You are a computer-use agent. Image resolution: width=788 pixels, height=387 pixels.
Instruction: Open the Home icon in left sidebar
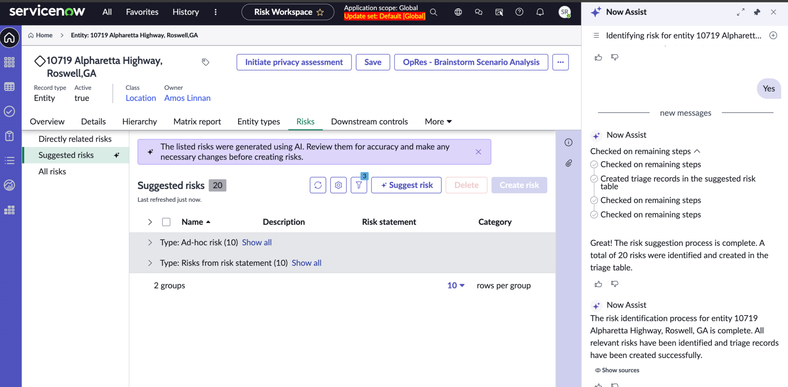coord(9,38)
